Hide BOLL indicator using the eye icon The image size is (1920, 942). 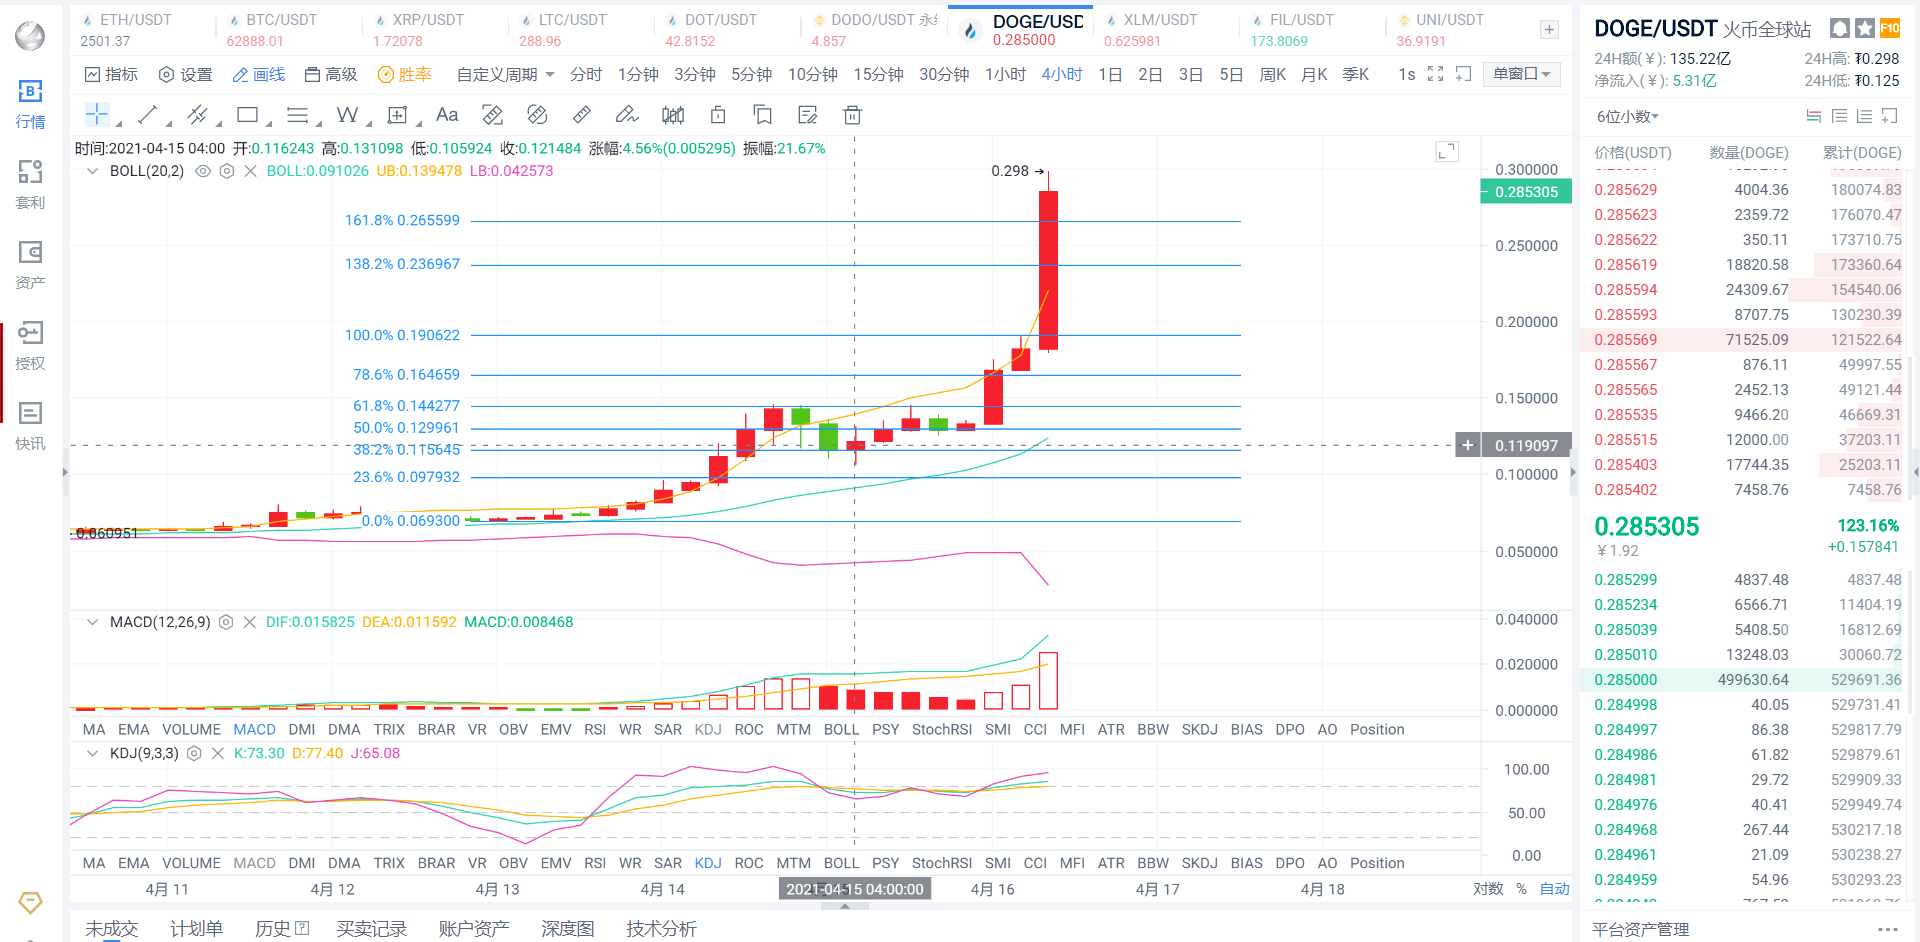[x=203, y=171]
